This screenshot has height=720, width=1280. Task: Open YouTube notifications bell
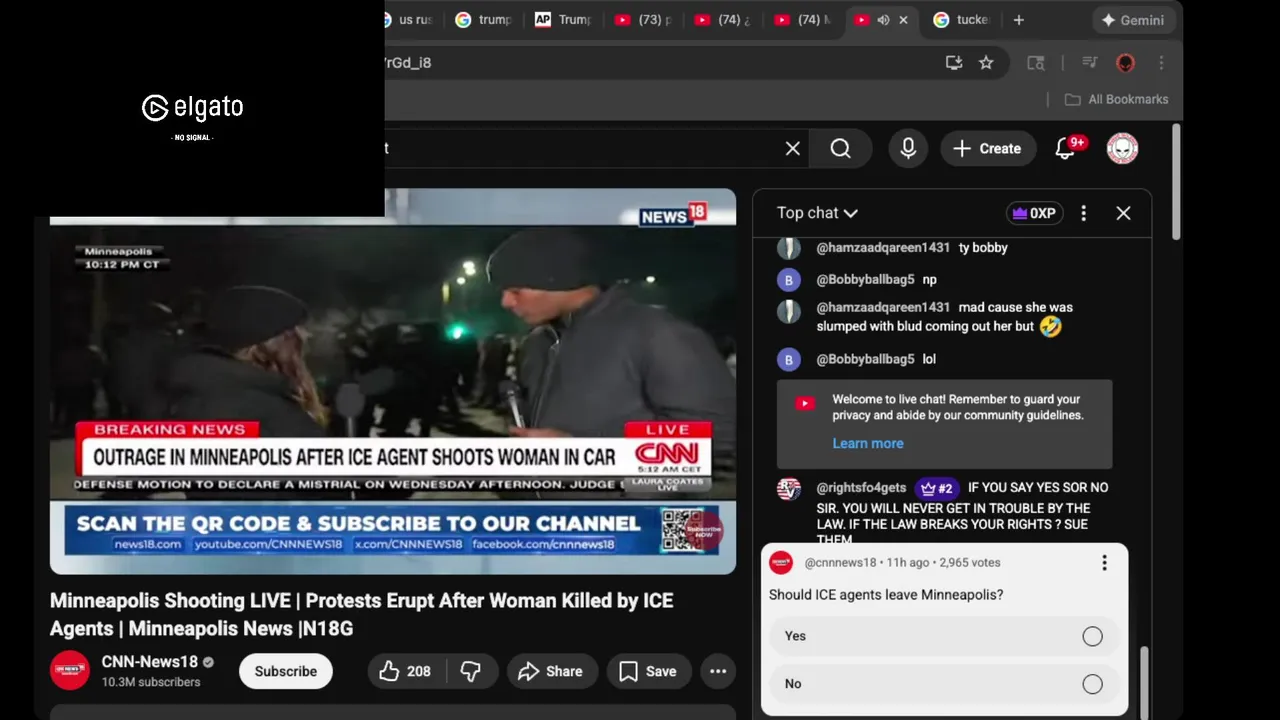[1066, 148]
